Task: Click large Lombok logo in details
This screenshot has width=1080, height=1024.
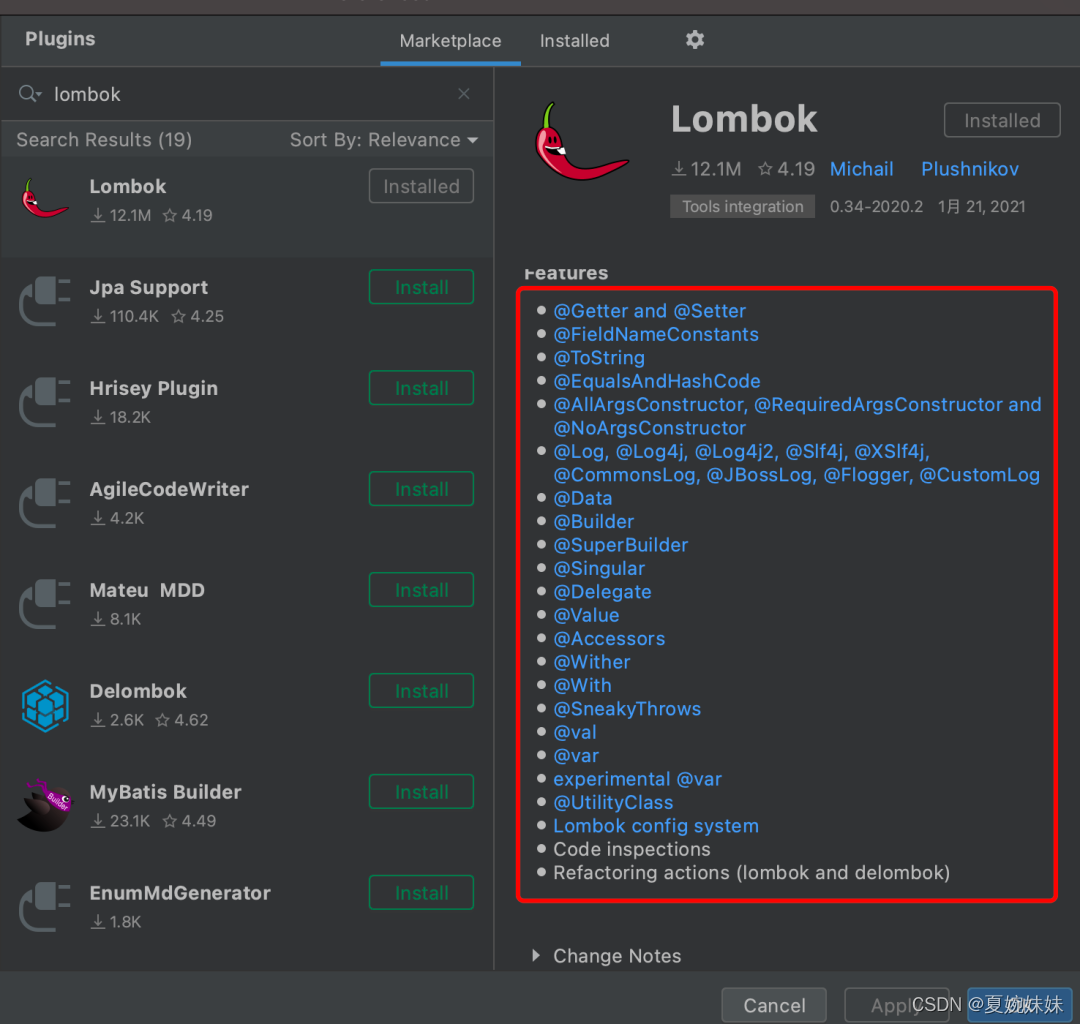Action: point(581,142)
